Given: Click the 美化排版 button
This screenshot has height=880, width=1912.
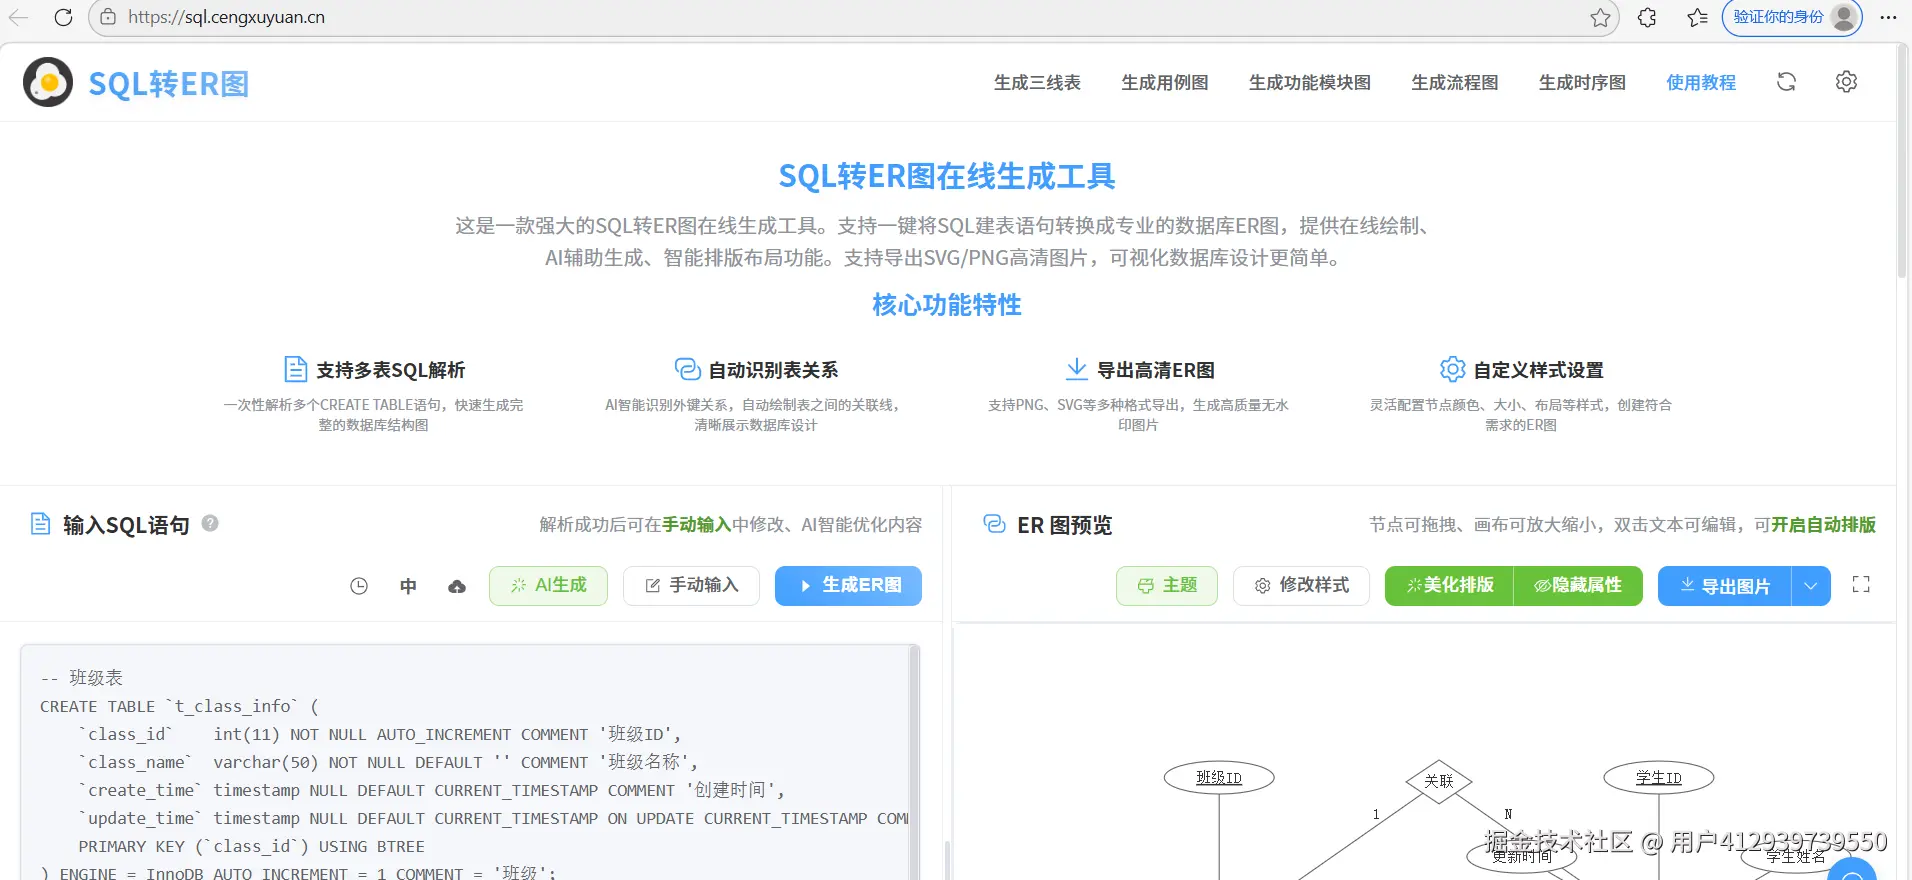Looking at the screenshot, I should 1449,586.
